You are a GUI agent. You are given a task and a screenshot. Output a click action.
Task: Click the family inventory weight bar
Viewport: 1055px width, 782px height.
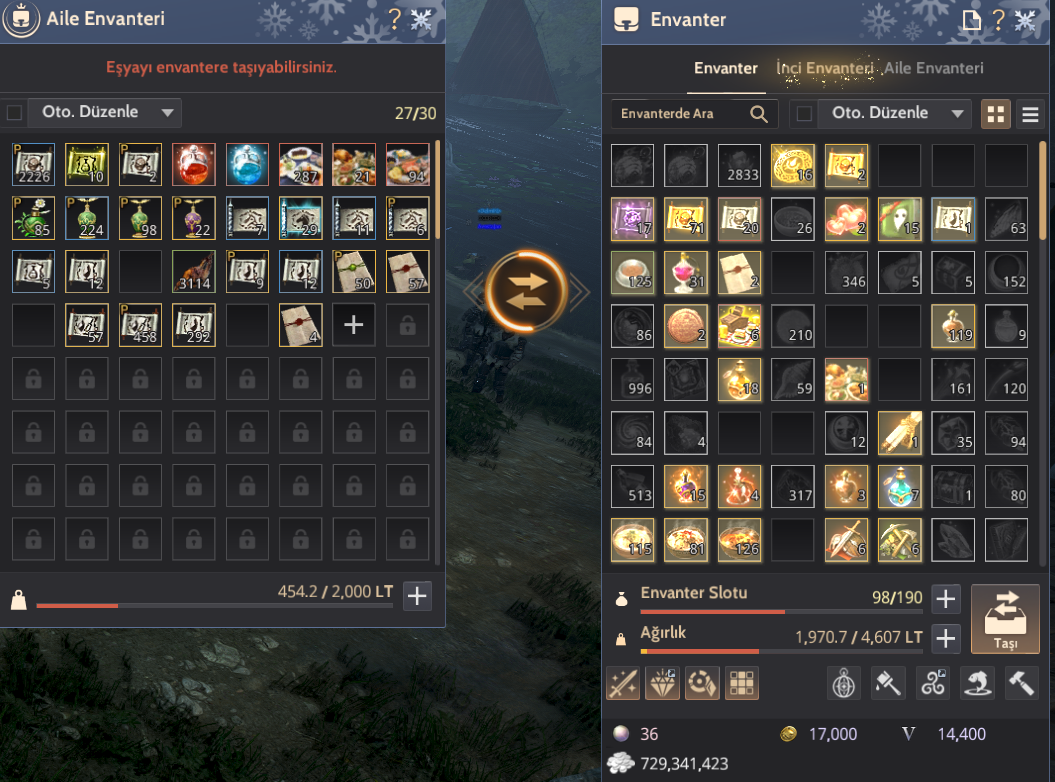pyautogui.click(x=215, y=606)
